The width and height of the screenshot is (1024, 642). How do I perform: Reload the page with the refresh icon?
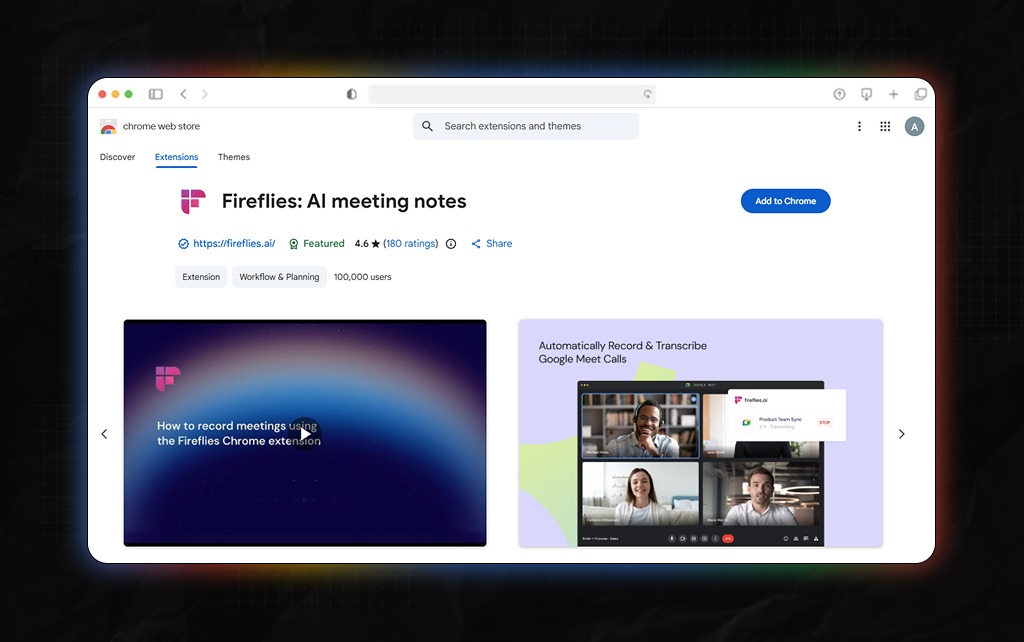[647, 94]
